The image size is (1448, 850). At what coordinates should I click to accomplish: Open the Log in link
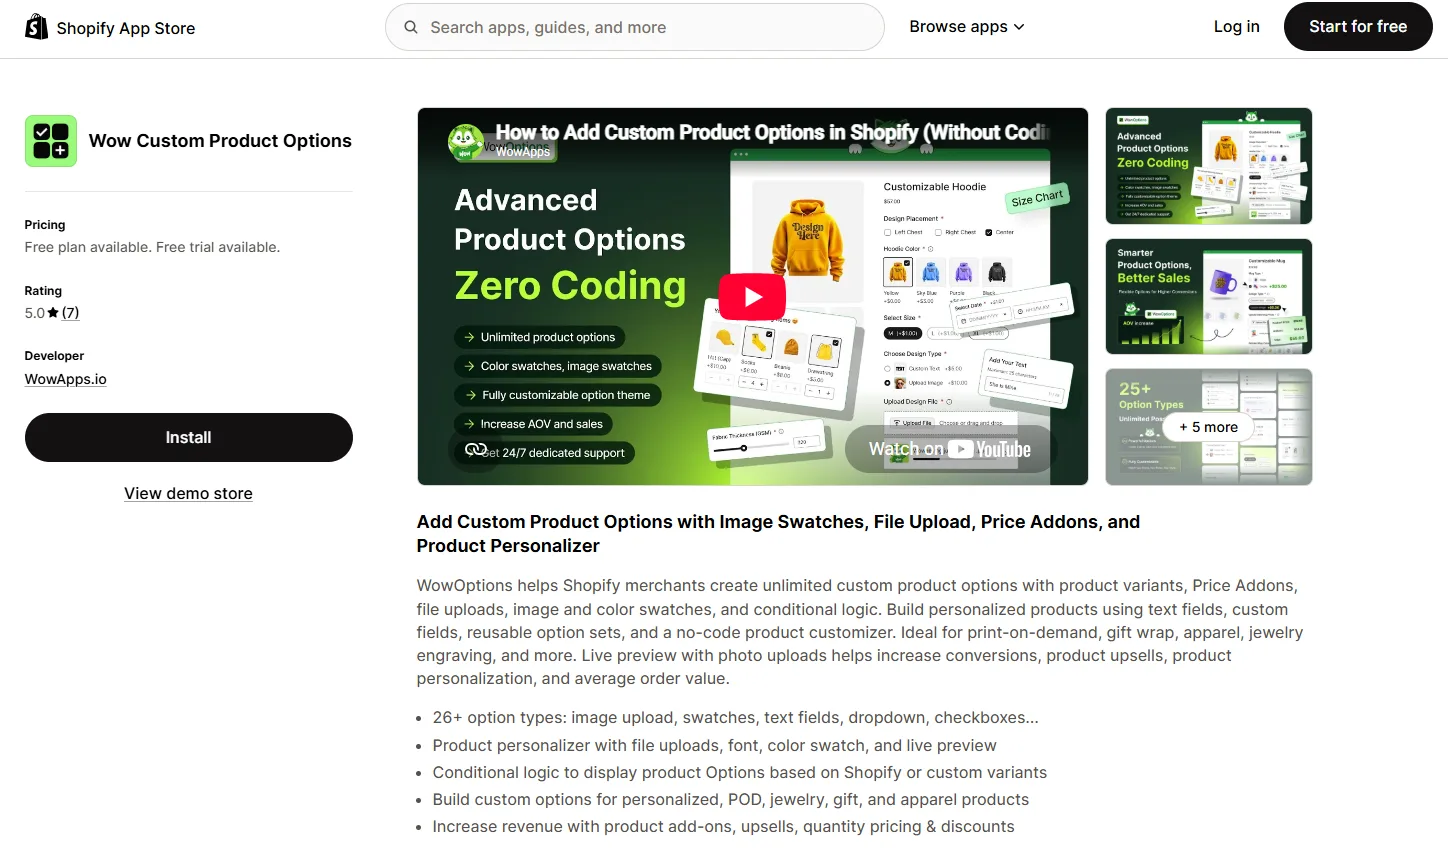pyautogui.click(x=1237, y=27)
